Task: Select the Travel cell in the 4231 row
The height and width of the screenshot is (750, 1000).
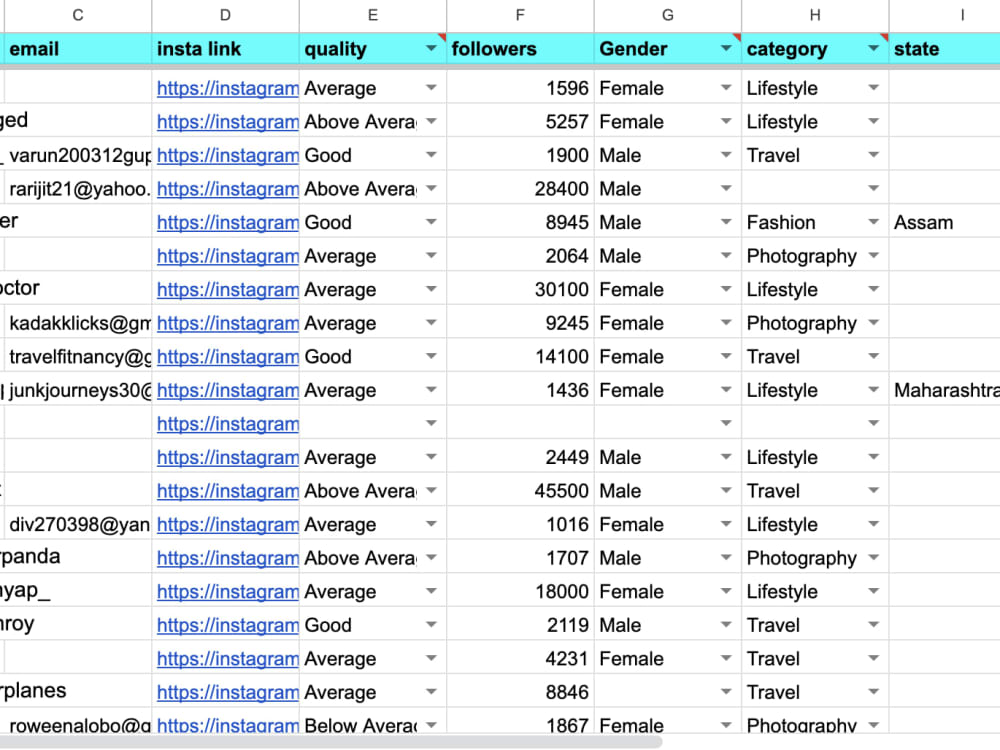Action: coord(815,658)
